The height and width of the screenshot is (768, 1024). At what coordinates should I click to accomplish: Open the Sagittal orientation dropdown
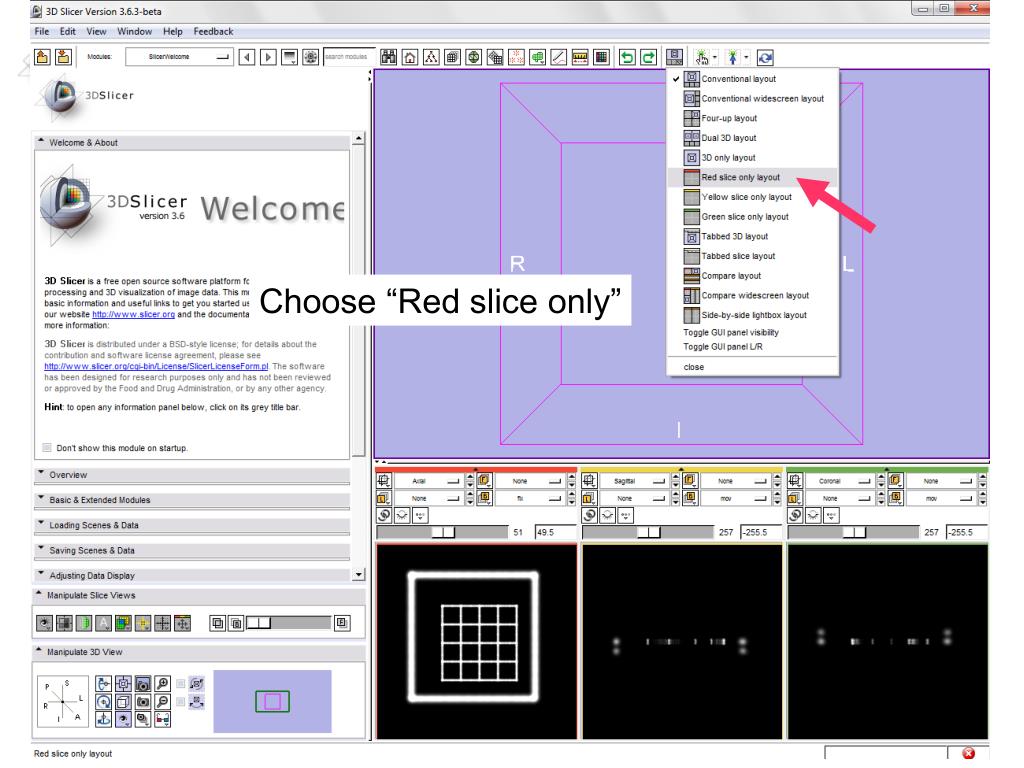point(633,481)
